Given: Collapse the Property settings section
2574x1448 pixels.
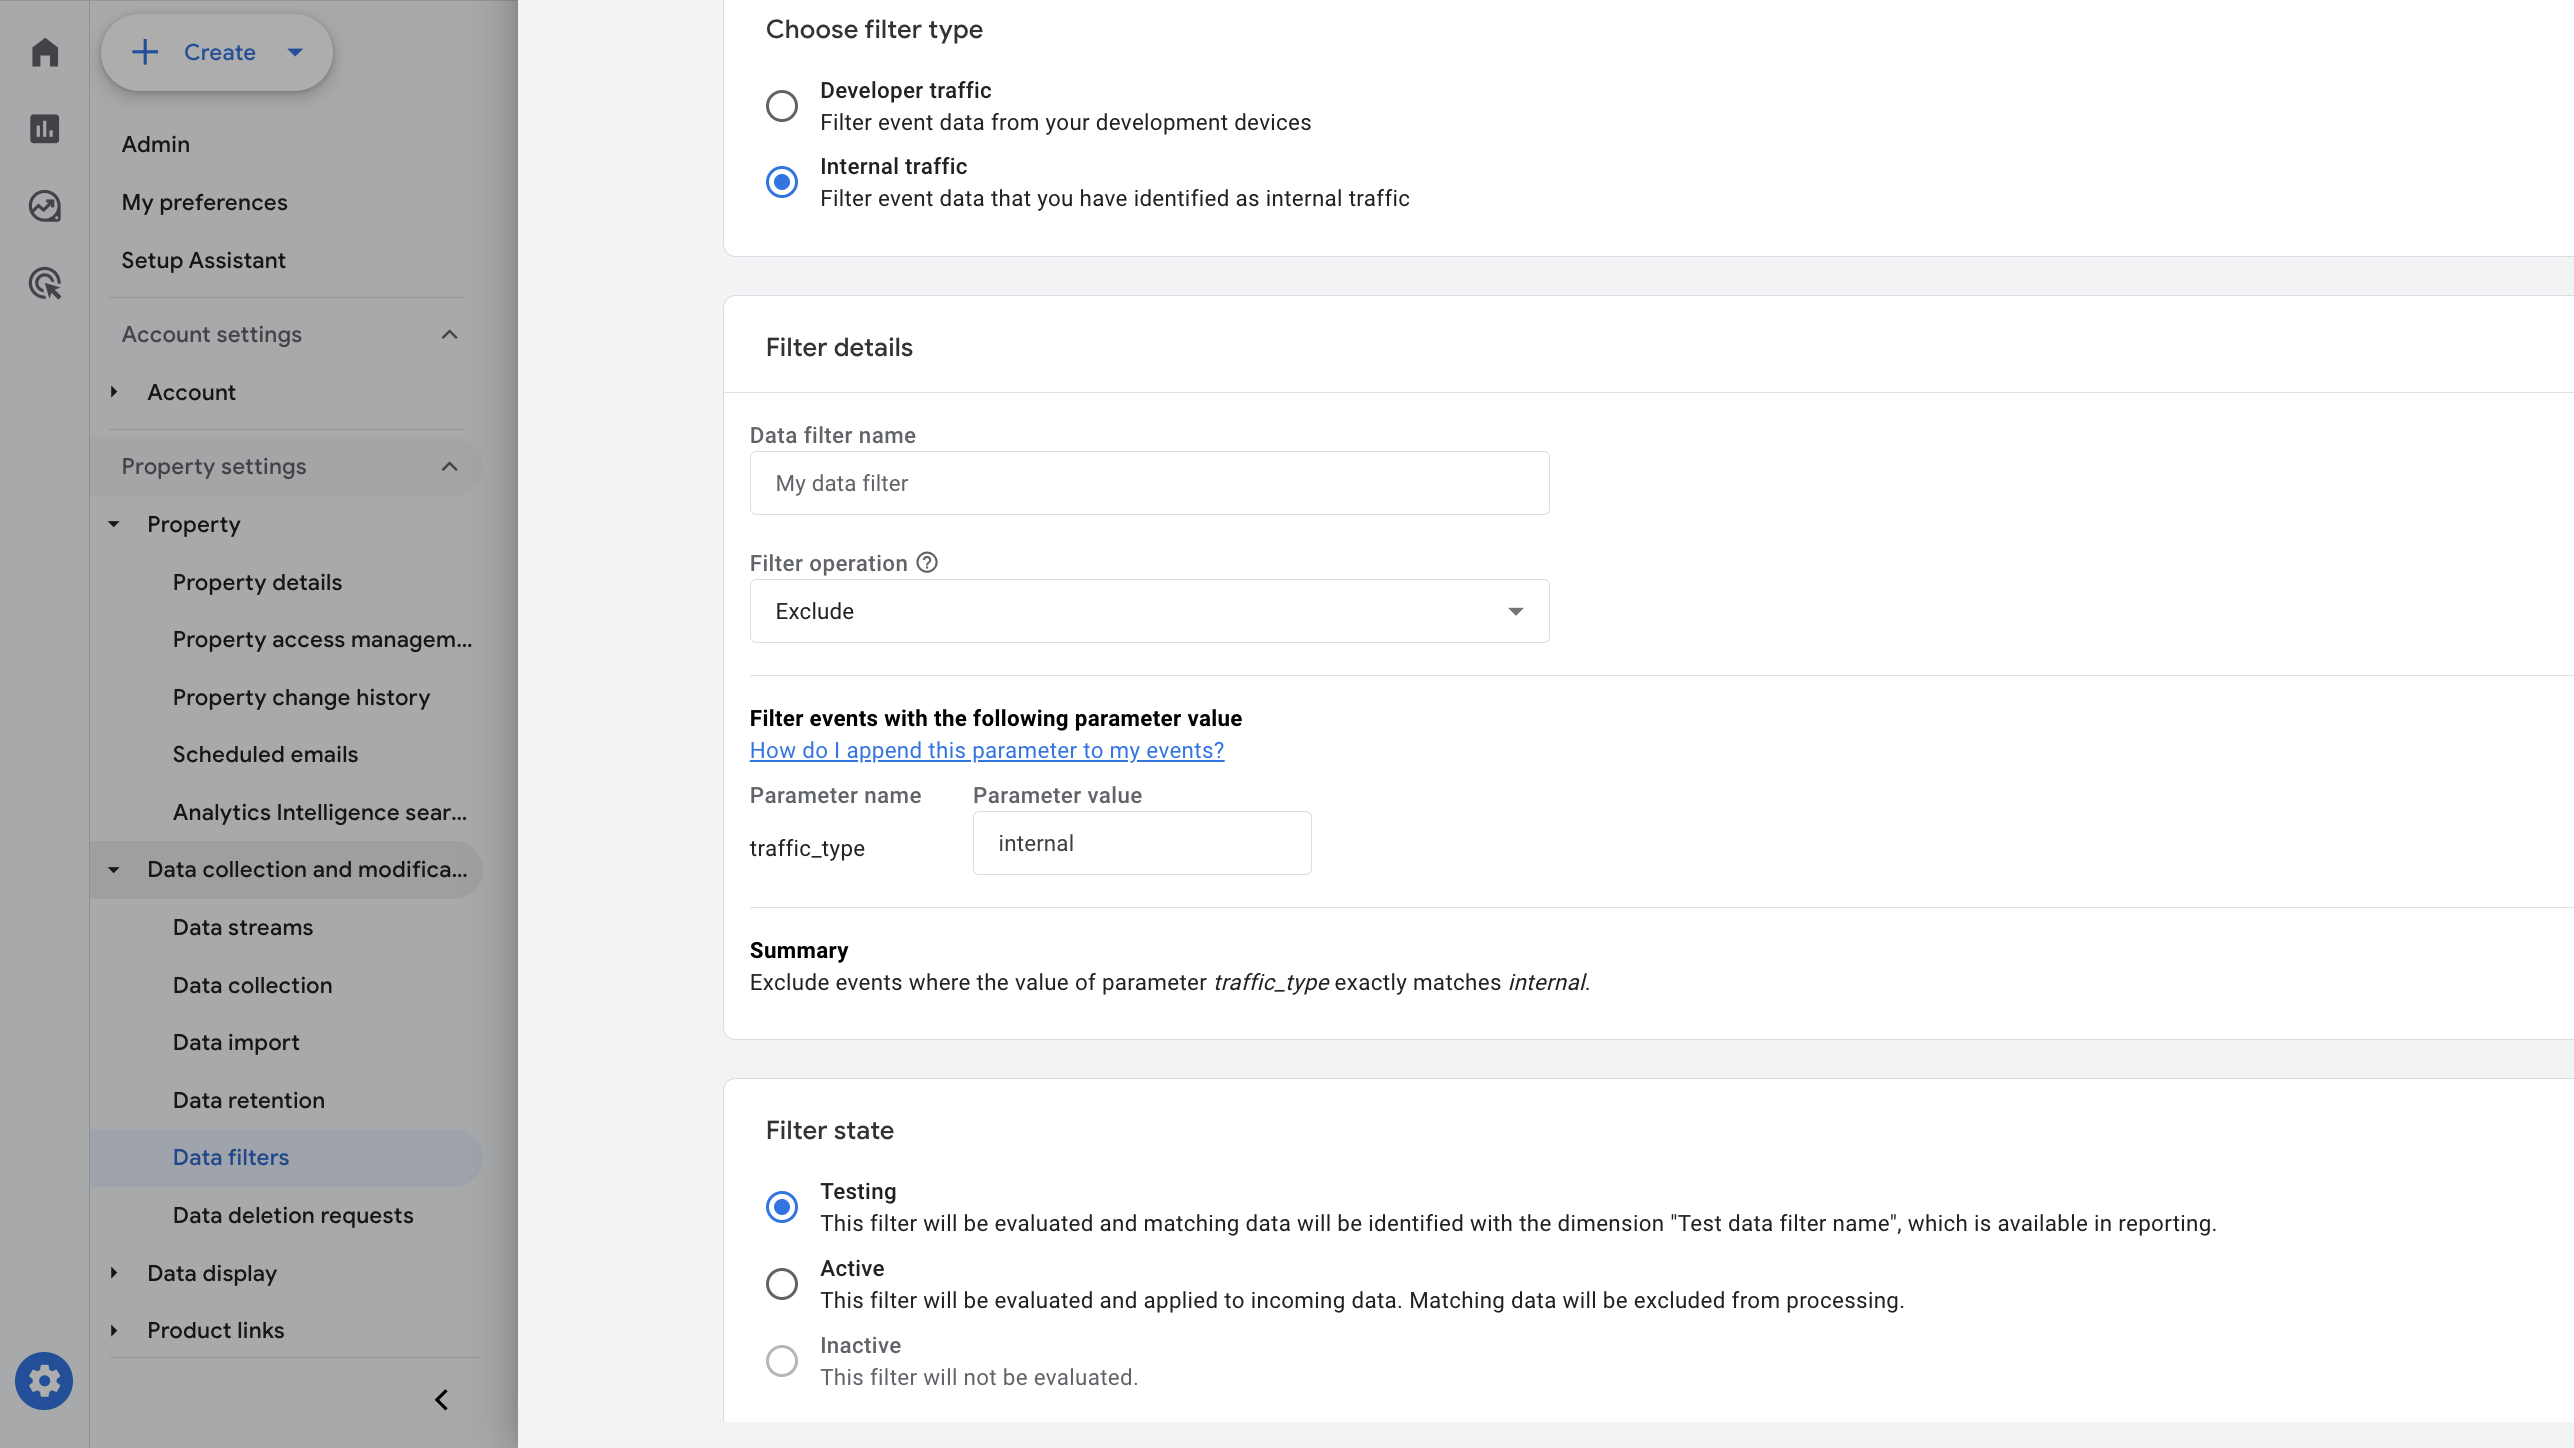Looking at the screenshot, I should [x=450, y=467].
